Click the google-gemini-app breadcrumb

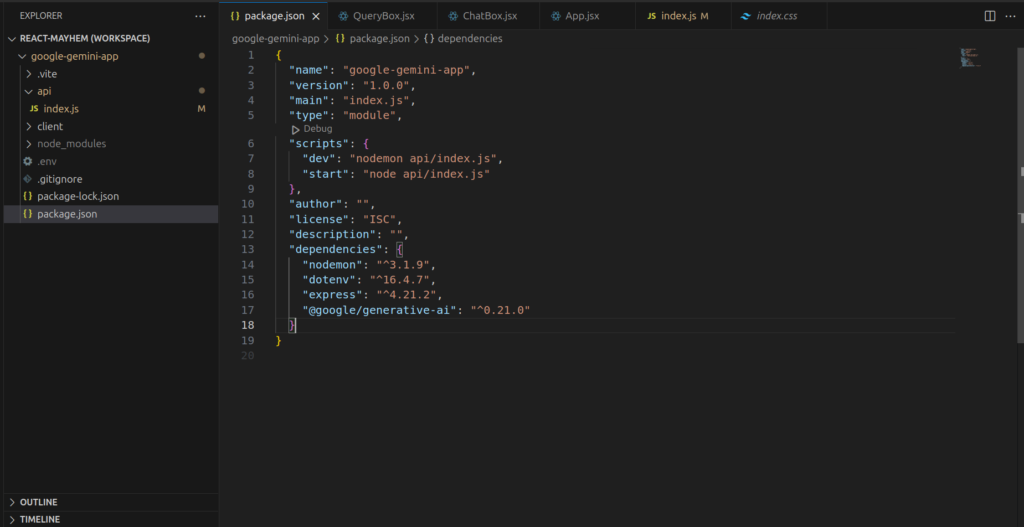click(276, 39)
